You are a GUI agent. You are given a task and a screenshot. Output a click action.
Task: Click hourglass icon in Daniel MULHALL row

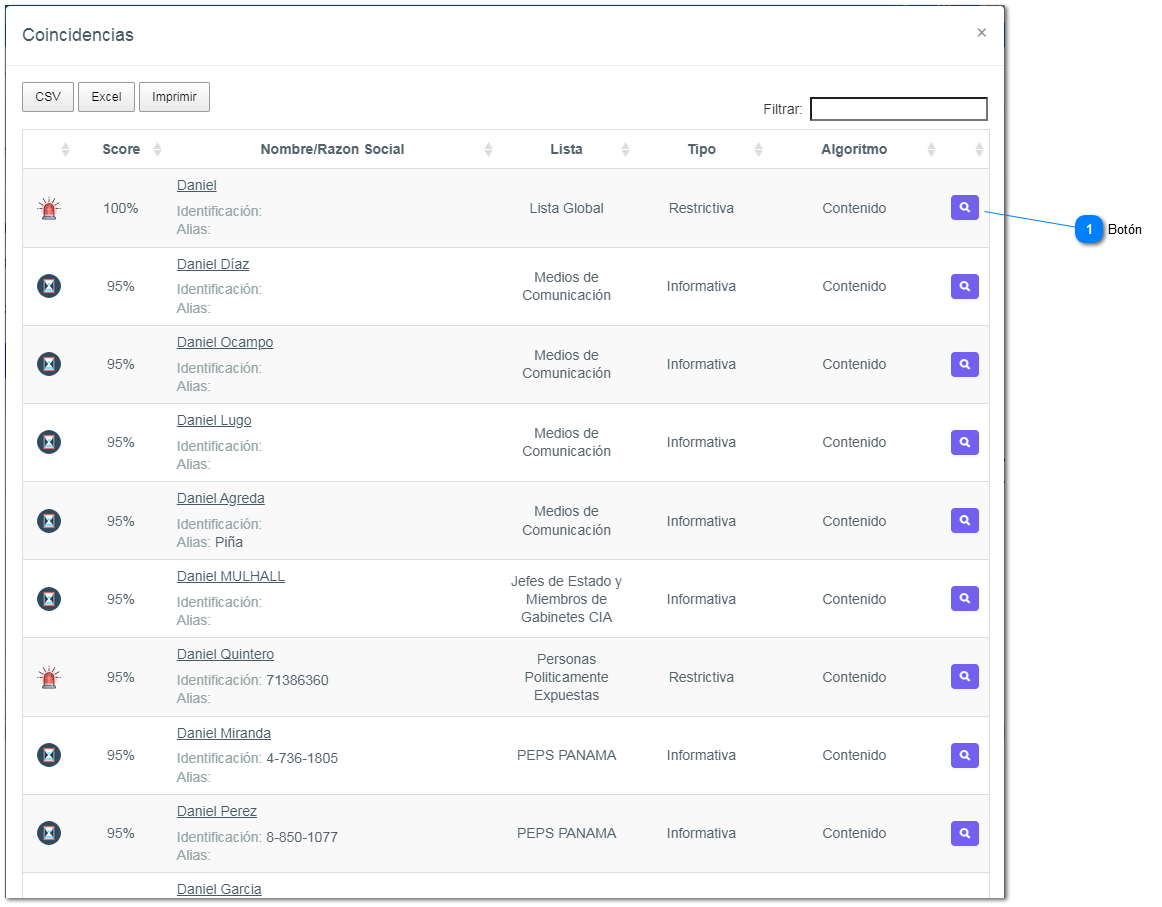point(49,599)
